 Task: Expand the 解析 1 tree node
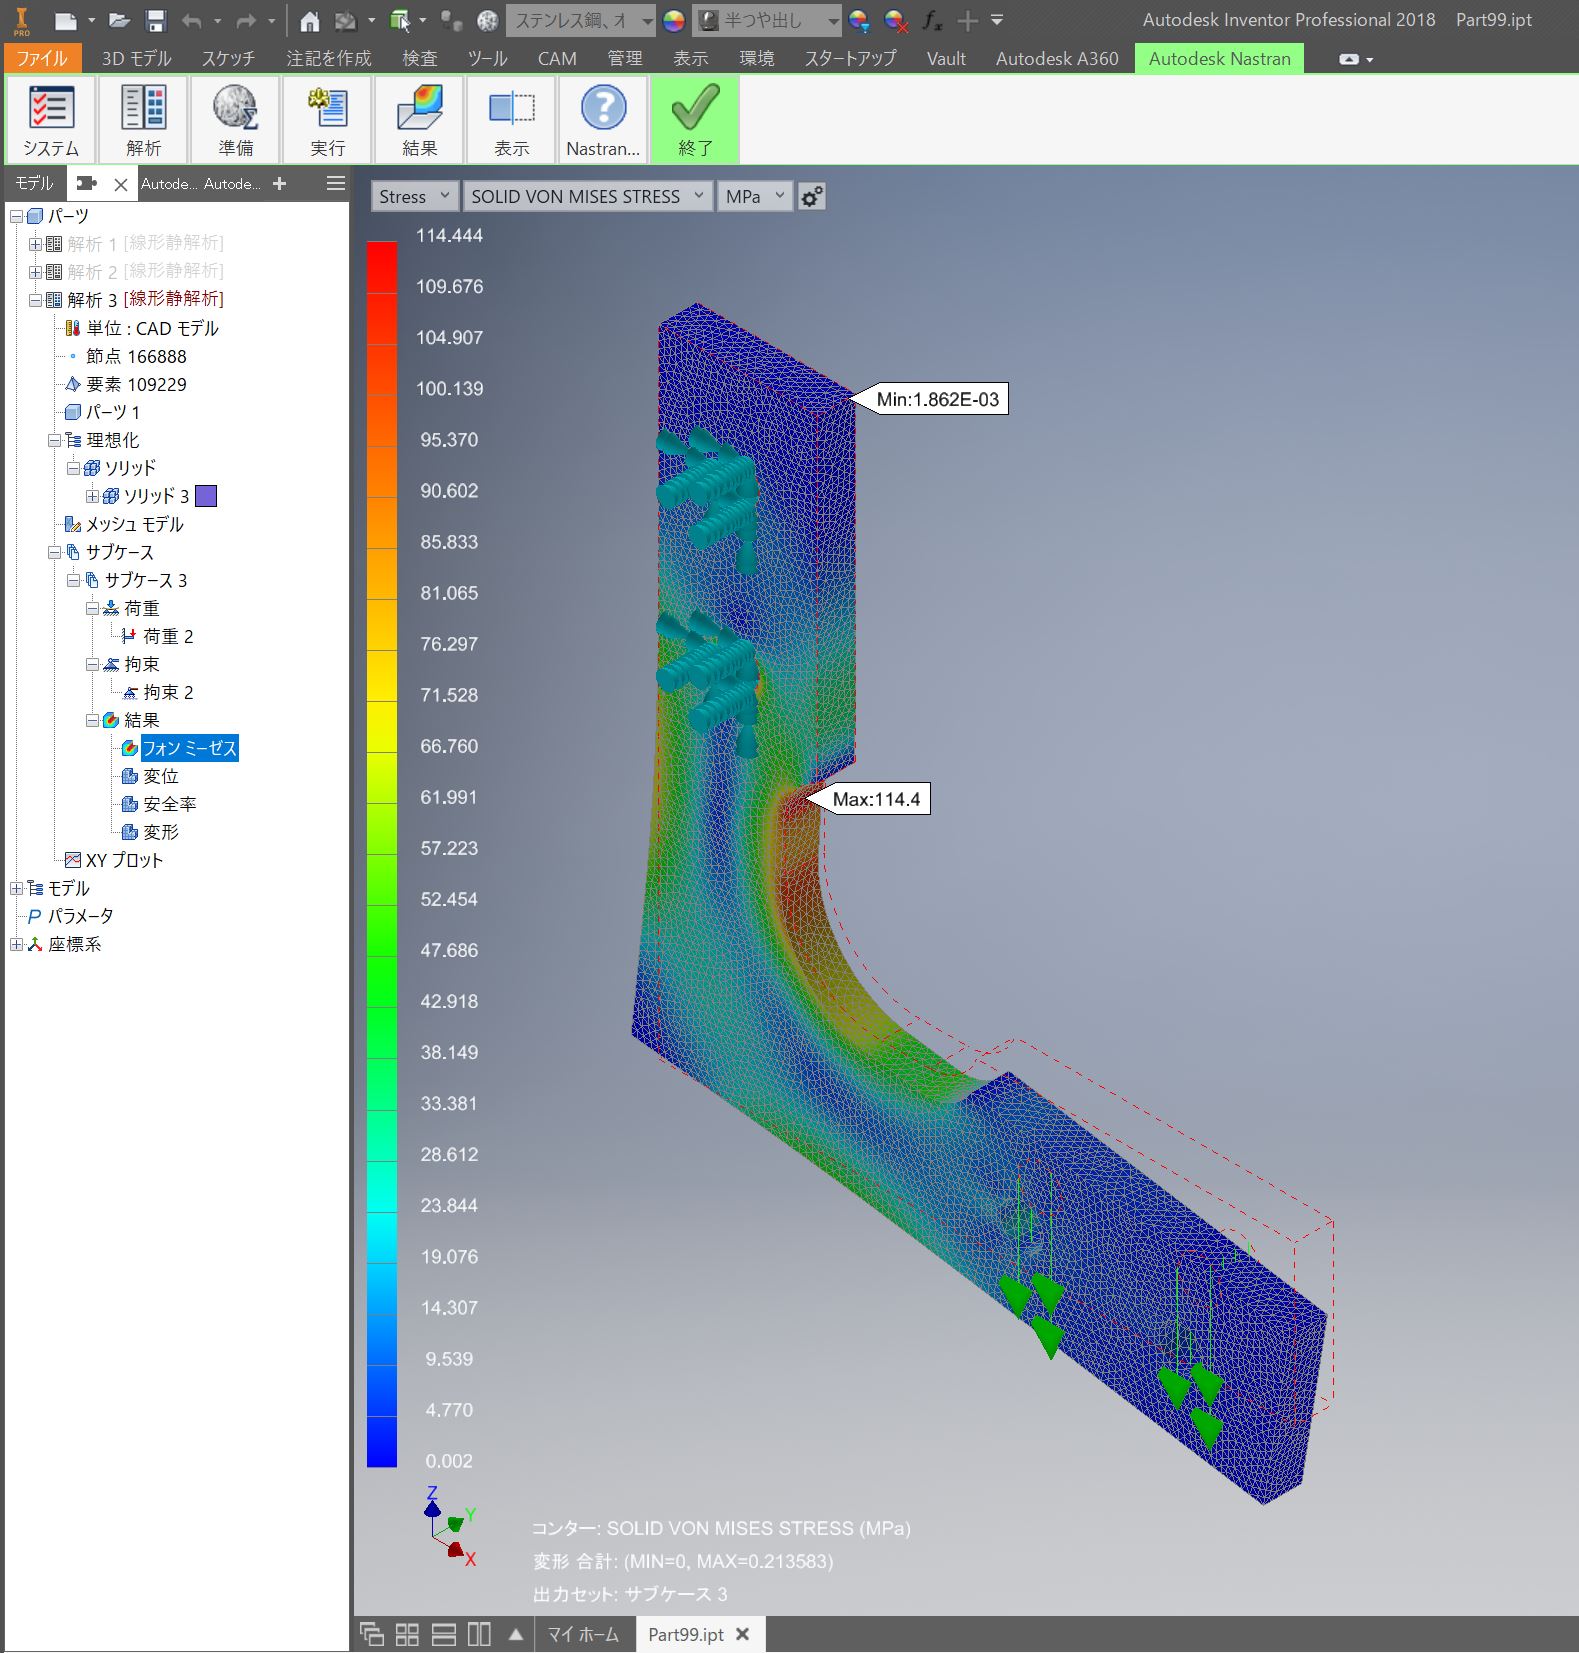click(35, 244)
